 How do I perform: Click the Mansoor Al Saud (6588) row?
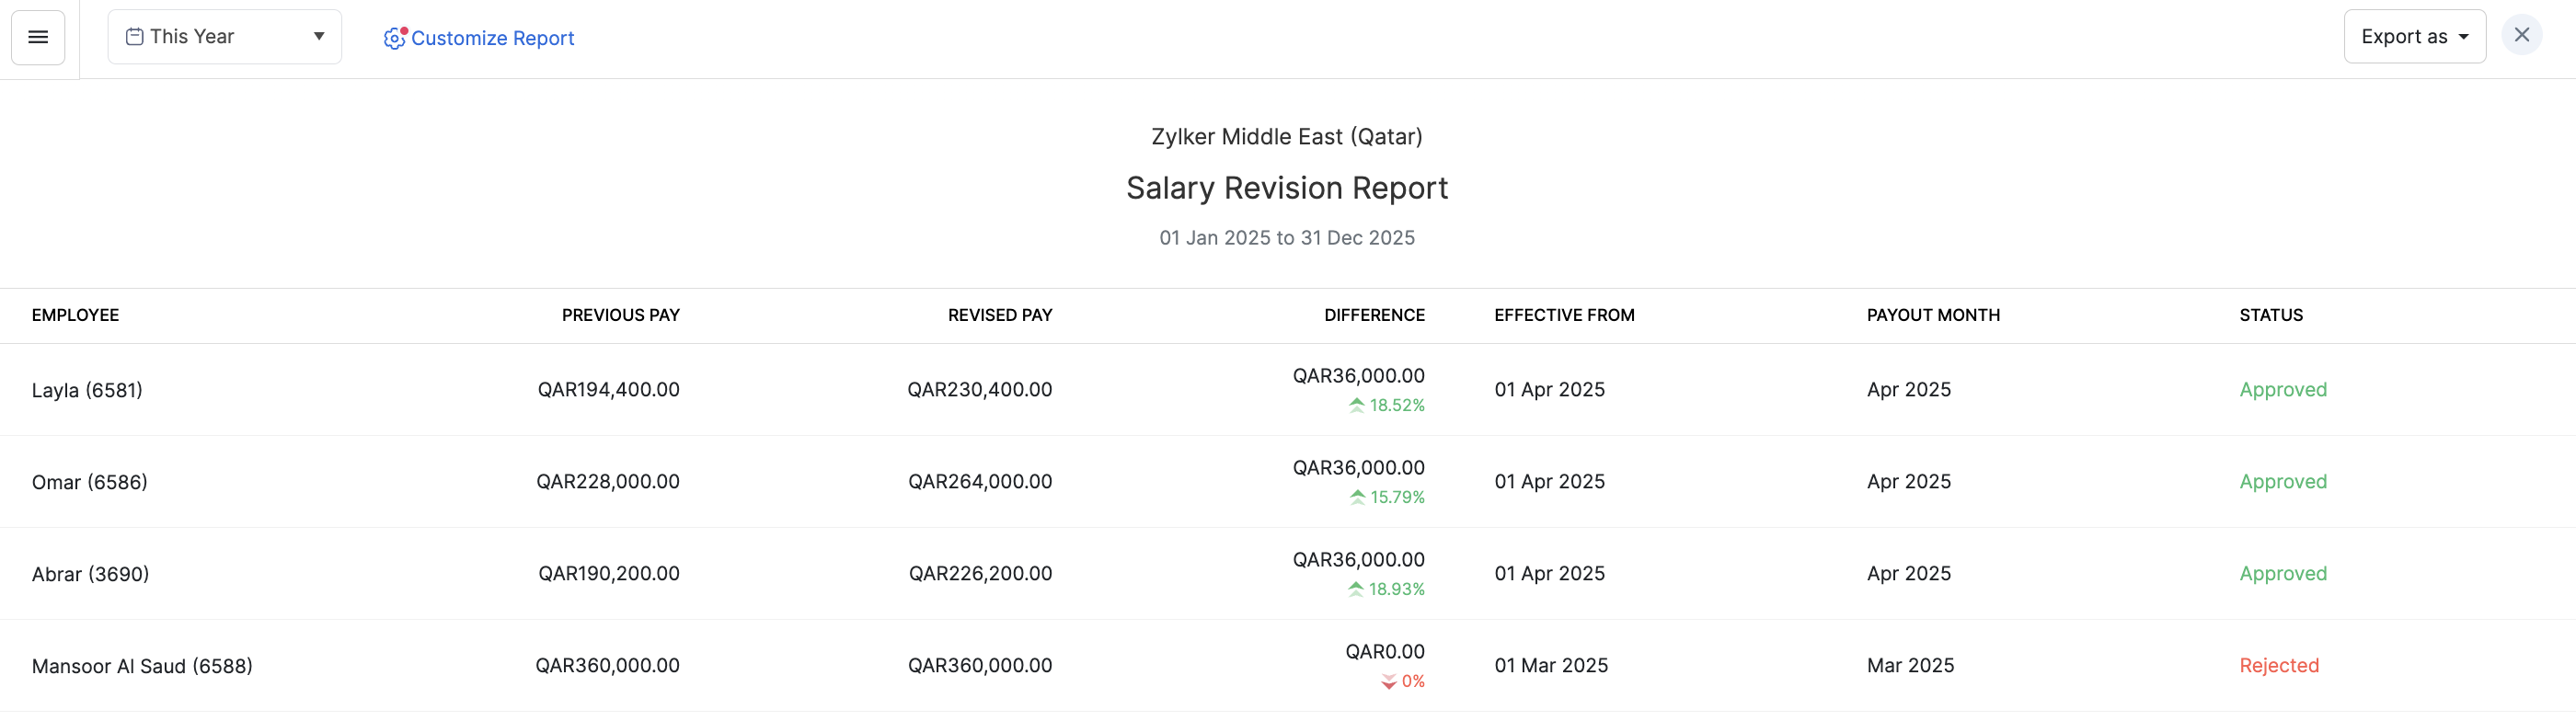142,666
